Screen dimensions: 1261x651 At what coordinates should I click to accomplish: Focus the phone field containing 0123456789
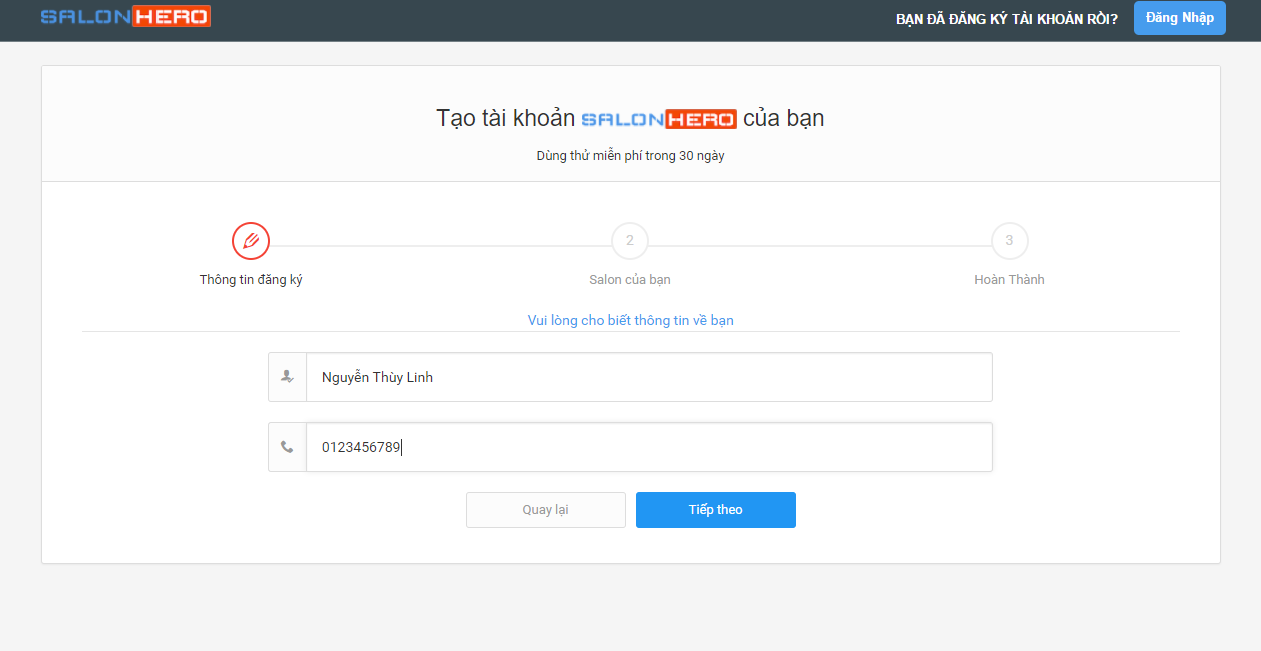tap(649, 447)
